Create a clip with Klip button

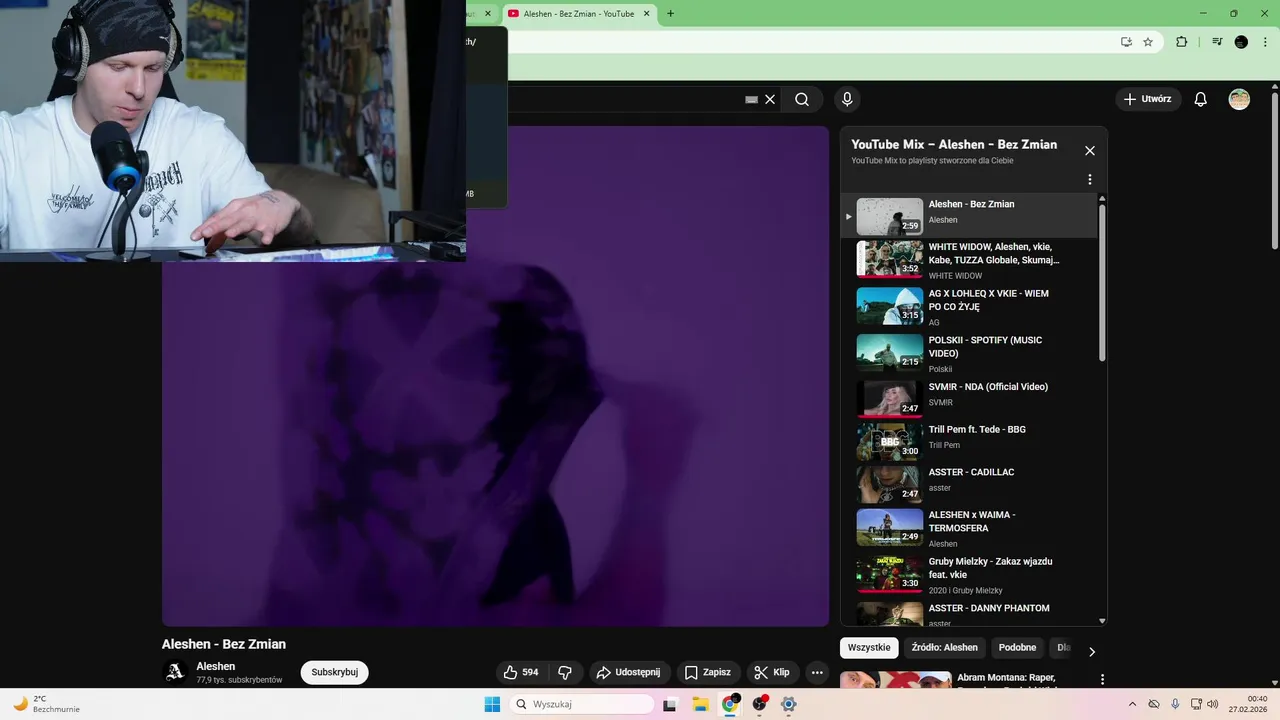pyautogui.click(x=772, y=672)
